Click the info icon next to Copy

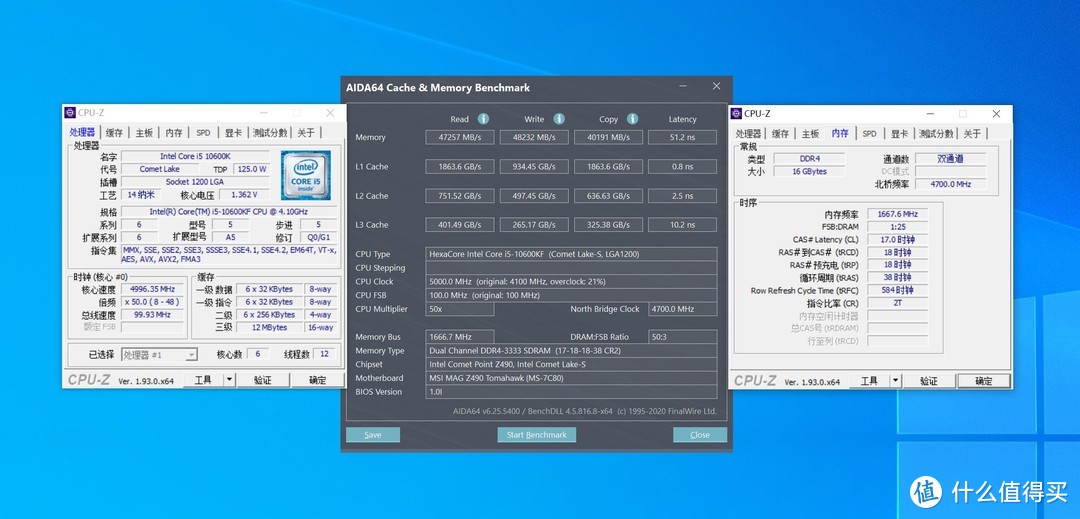tap(632, 119)
